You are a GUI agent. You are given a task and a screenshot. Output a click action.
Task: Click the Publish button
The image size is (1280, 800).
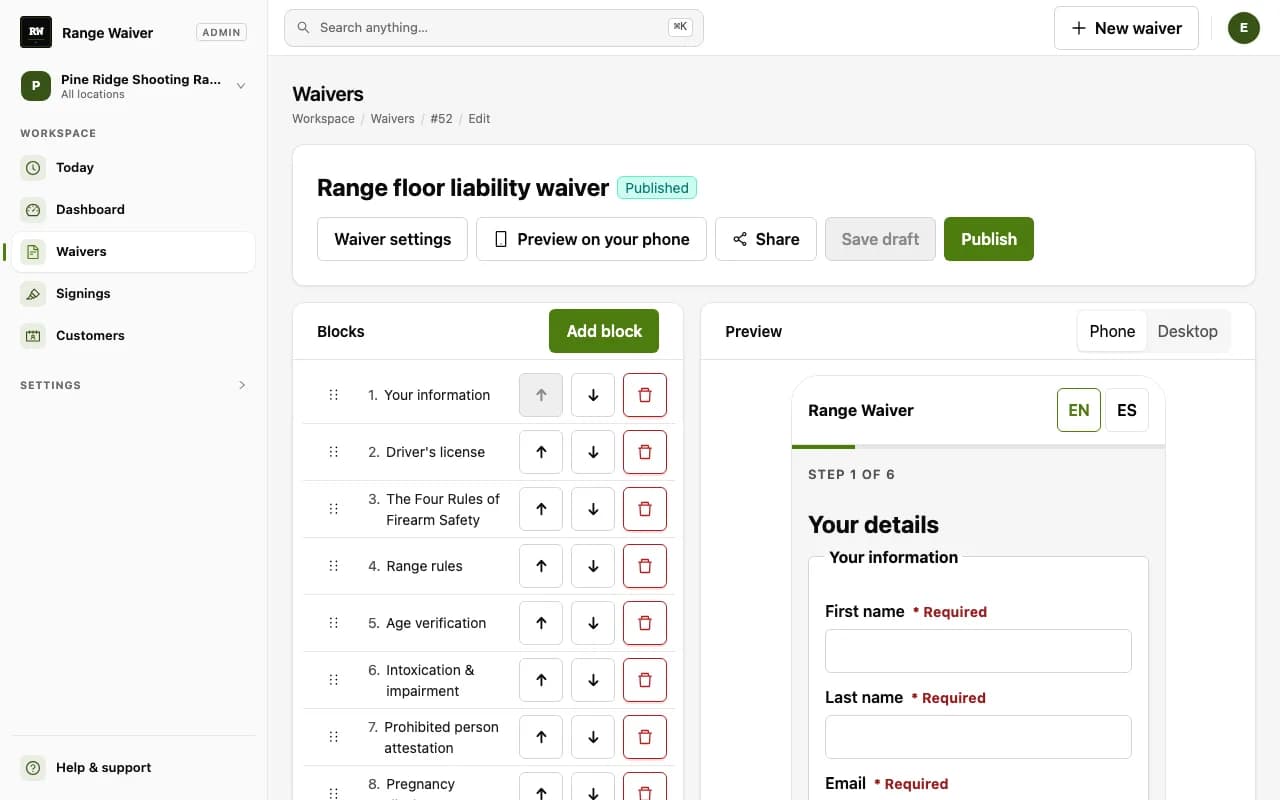(x=989, y=239)
